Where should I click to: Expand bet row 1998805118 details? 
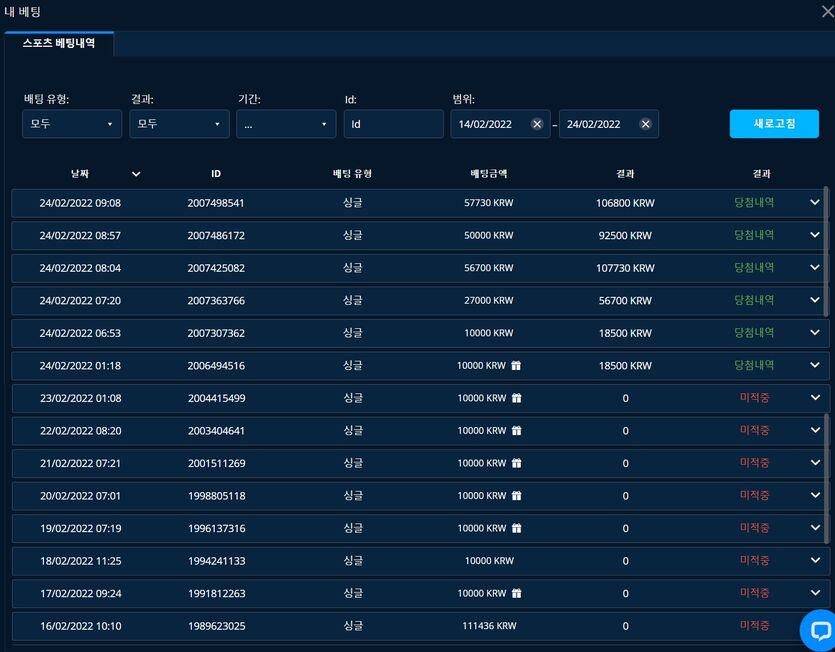click(x=815, y=495)
